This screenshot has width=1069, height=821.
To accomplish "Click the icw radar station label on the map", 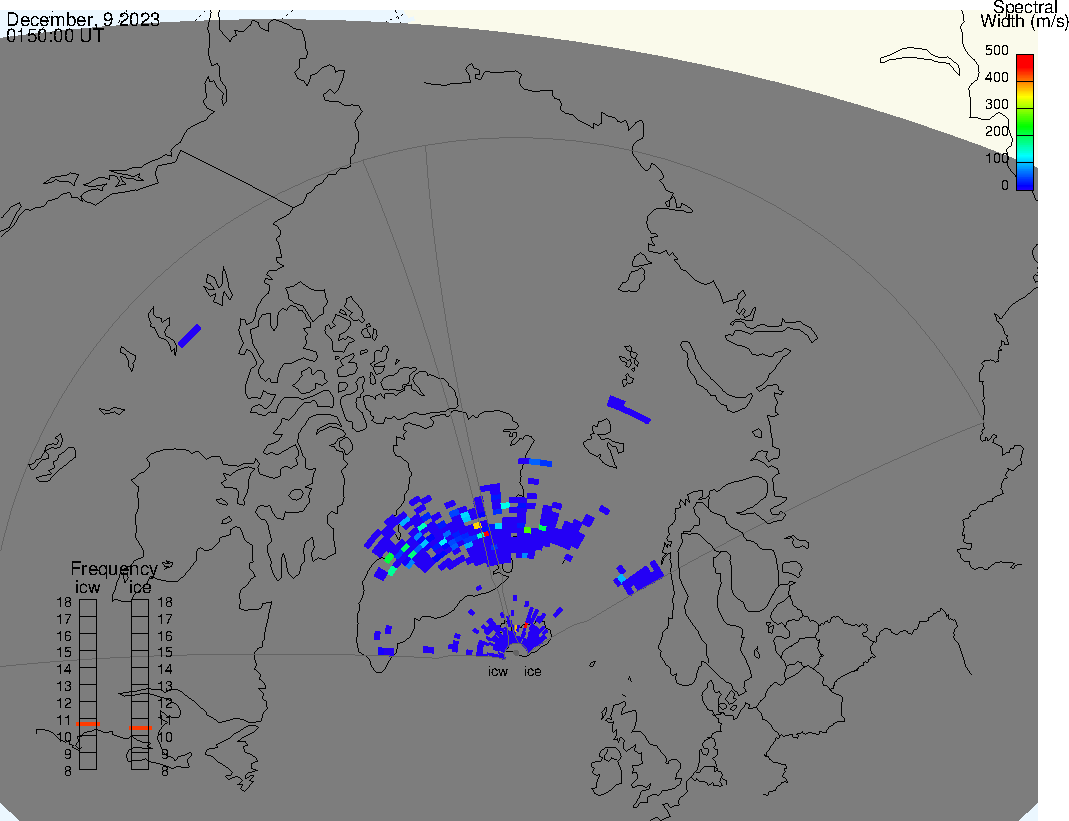I will pyautogui.click(x=498, y=672).
